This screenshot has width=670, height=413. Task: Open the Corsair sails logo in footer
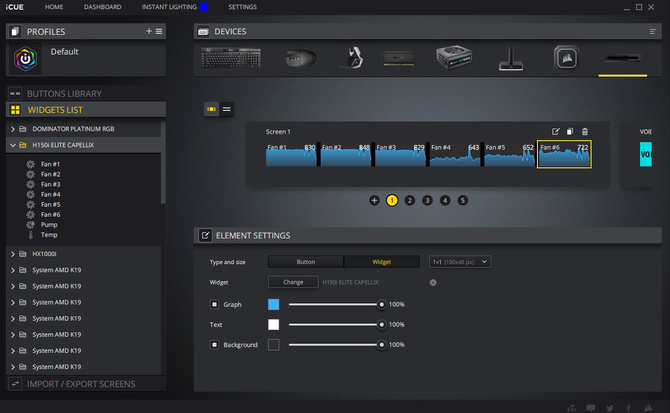(x=648, y=408)
